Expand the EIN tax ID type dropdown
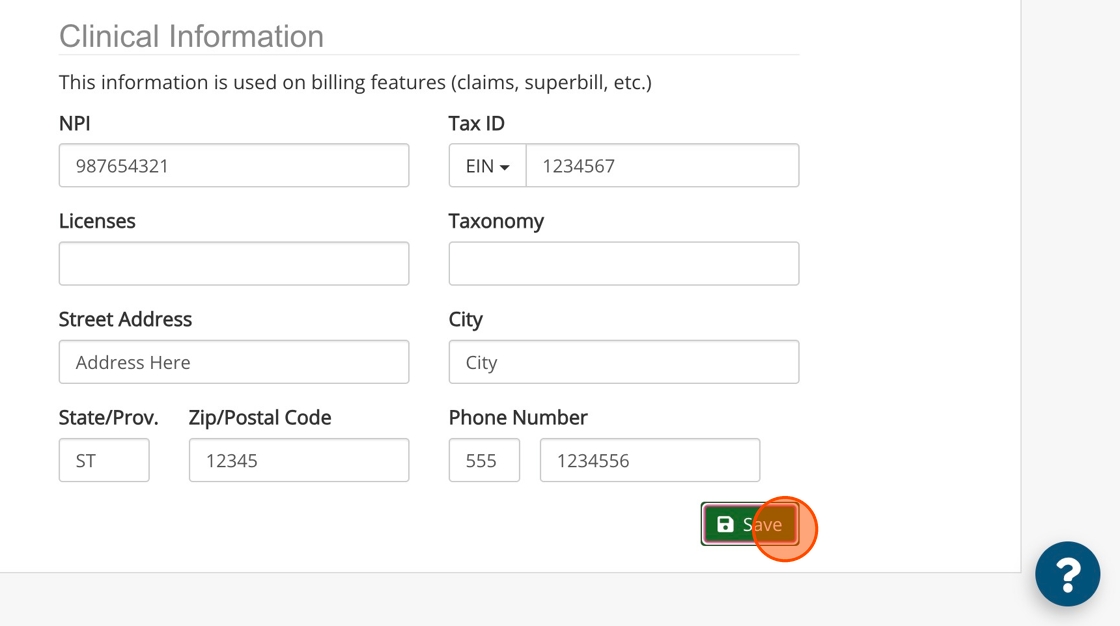 click(x=487, y=166)
